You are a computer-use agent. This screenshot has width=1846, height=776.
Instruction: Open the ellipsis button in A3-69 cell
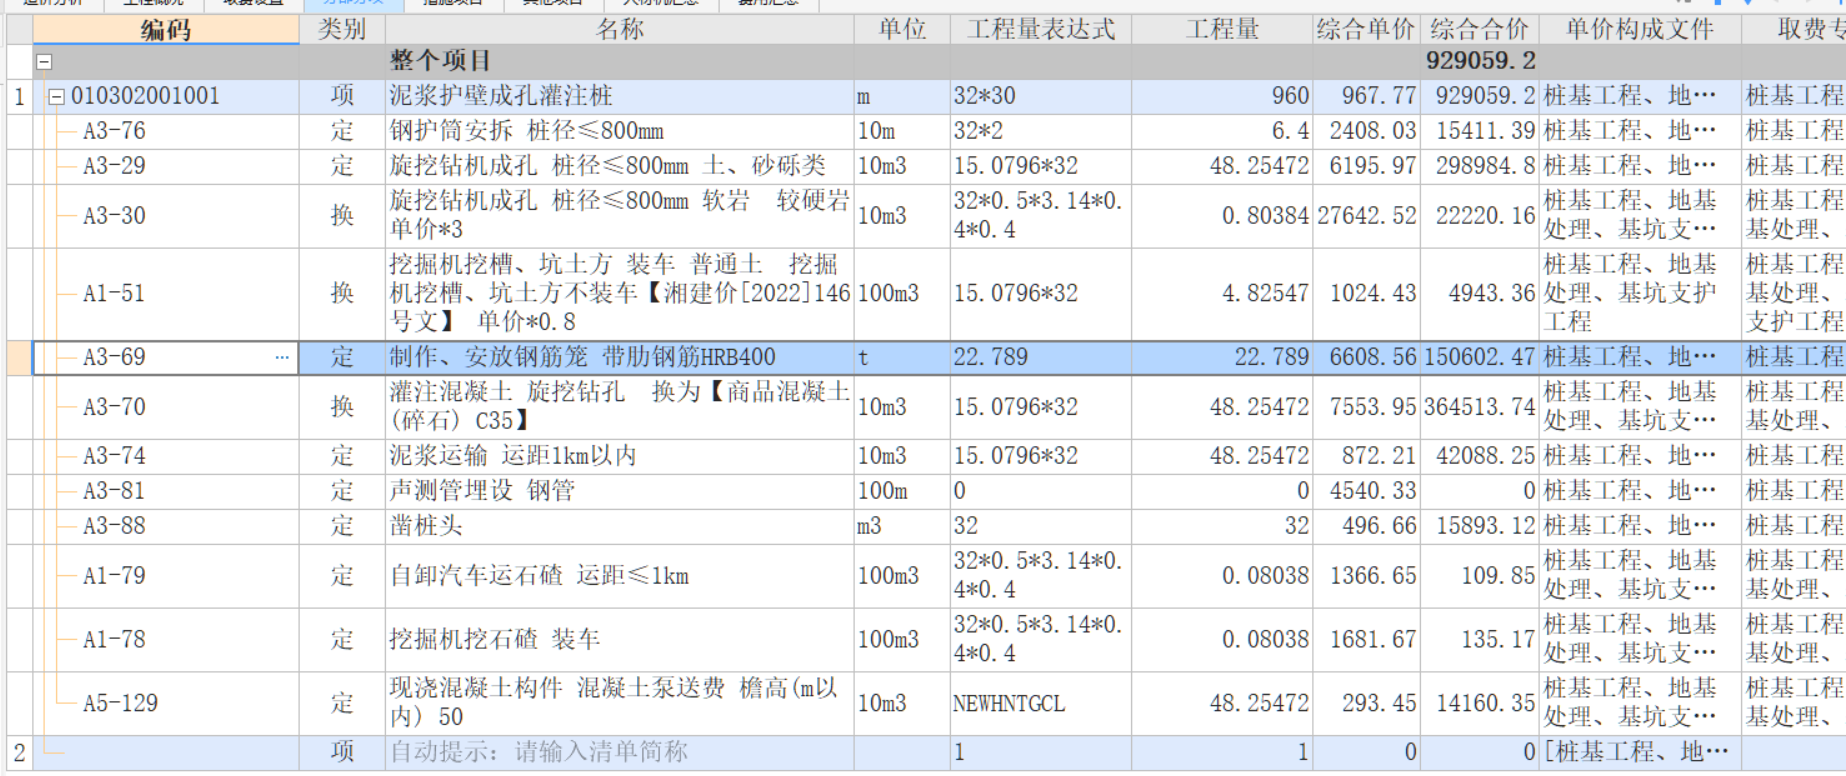282,357
